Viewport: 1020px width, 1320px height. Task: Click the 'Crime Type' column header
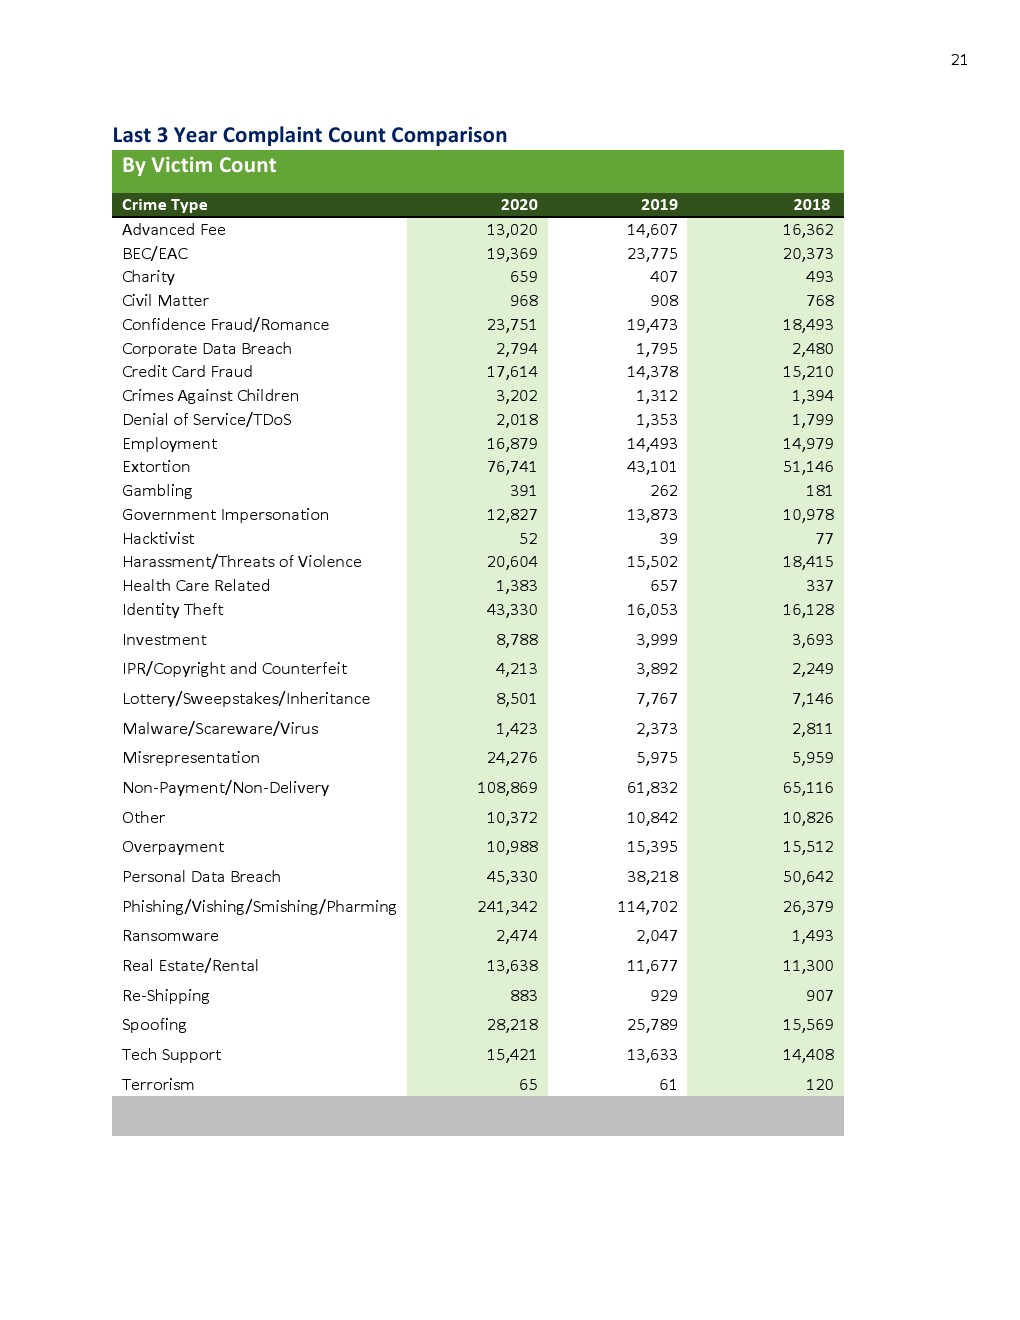[x=165, y=205]
